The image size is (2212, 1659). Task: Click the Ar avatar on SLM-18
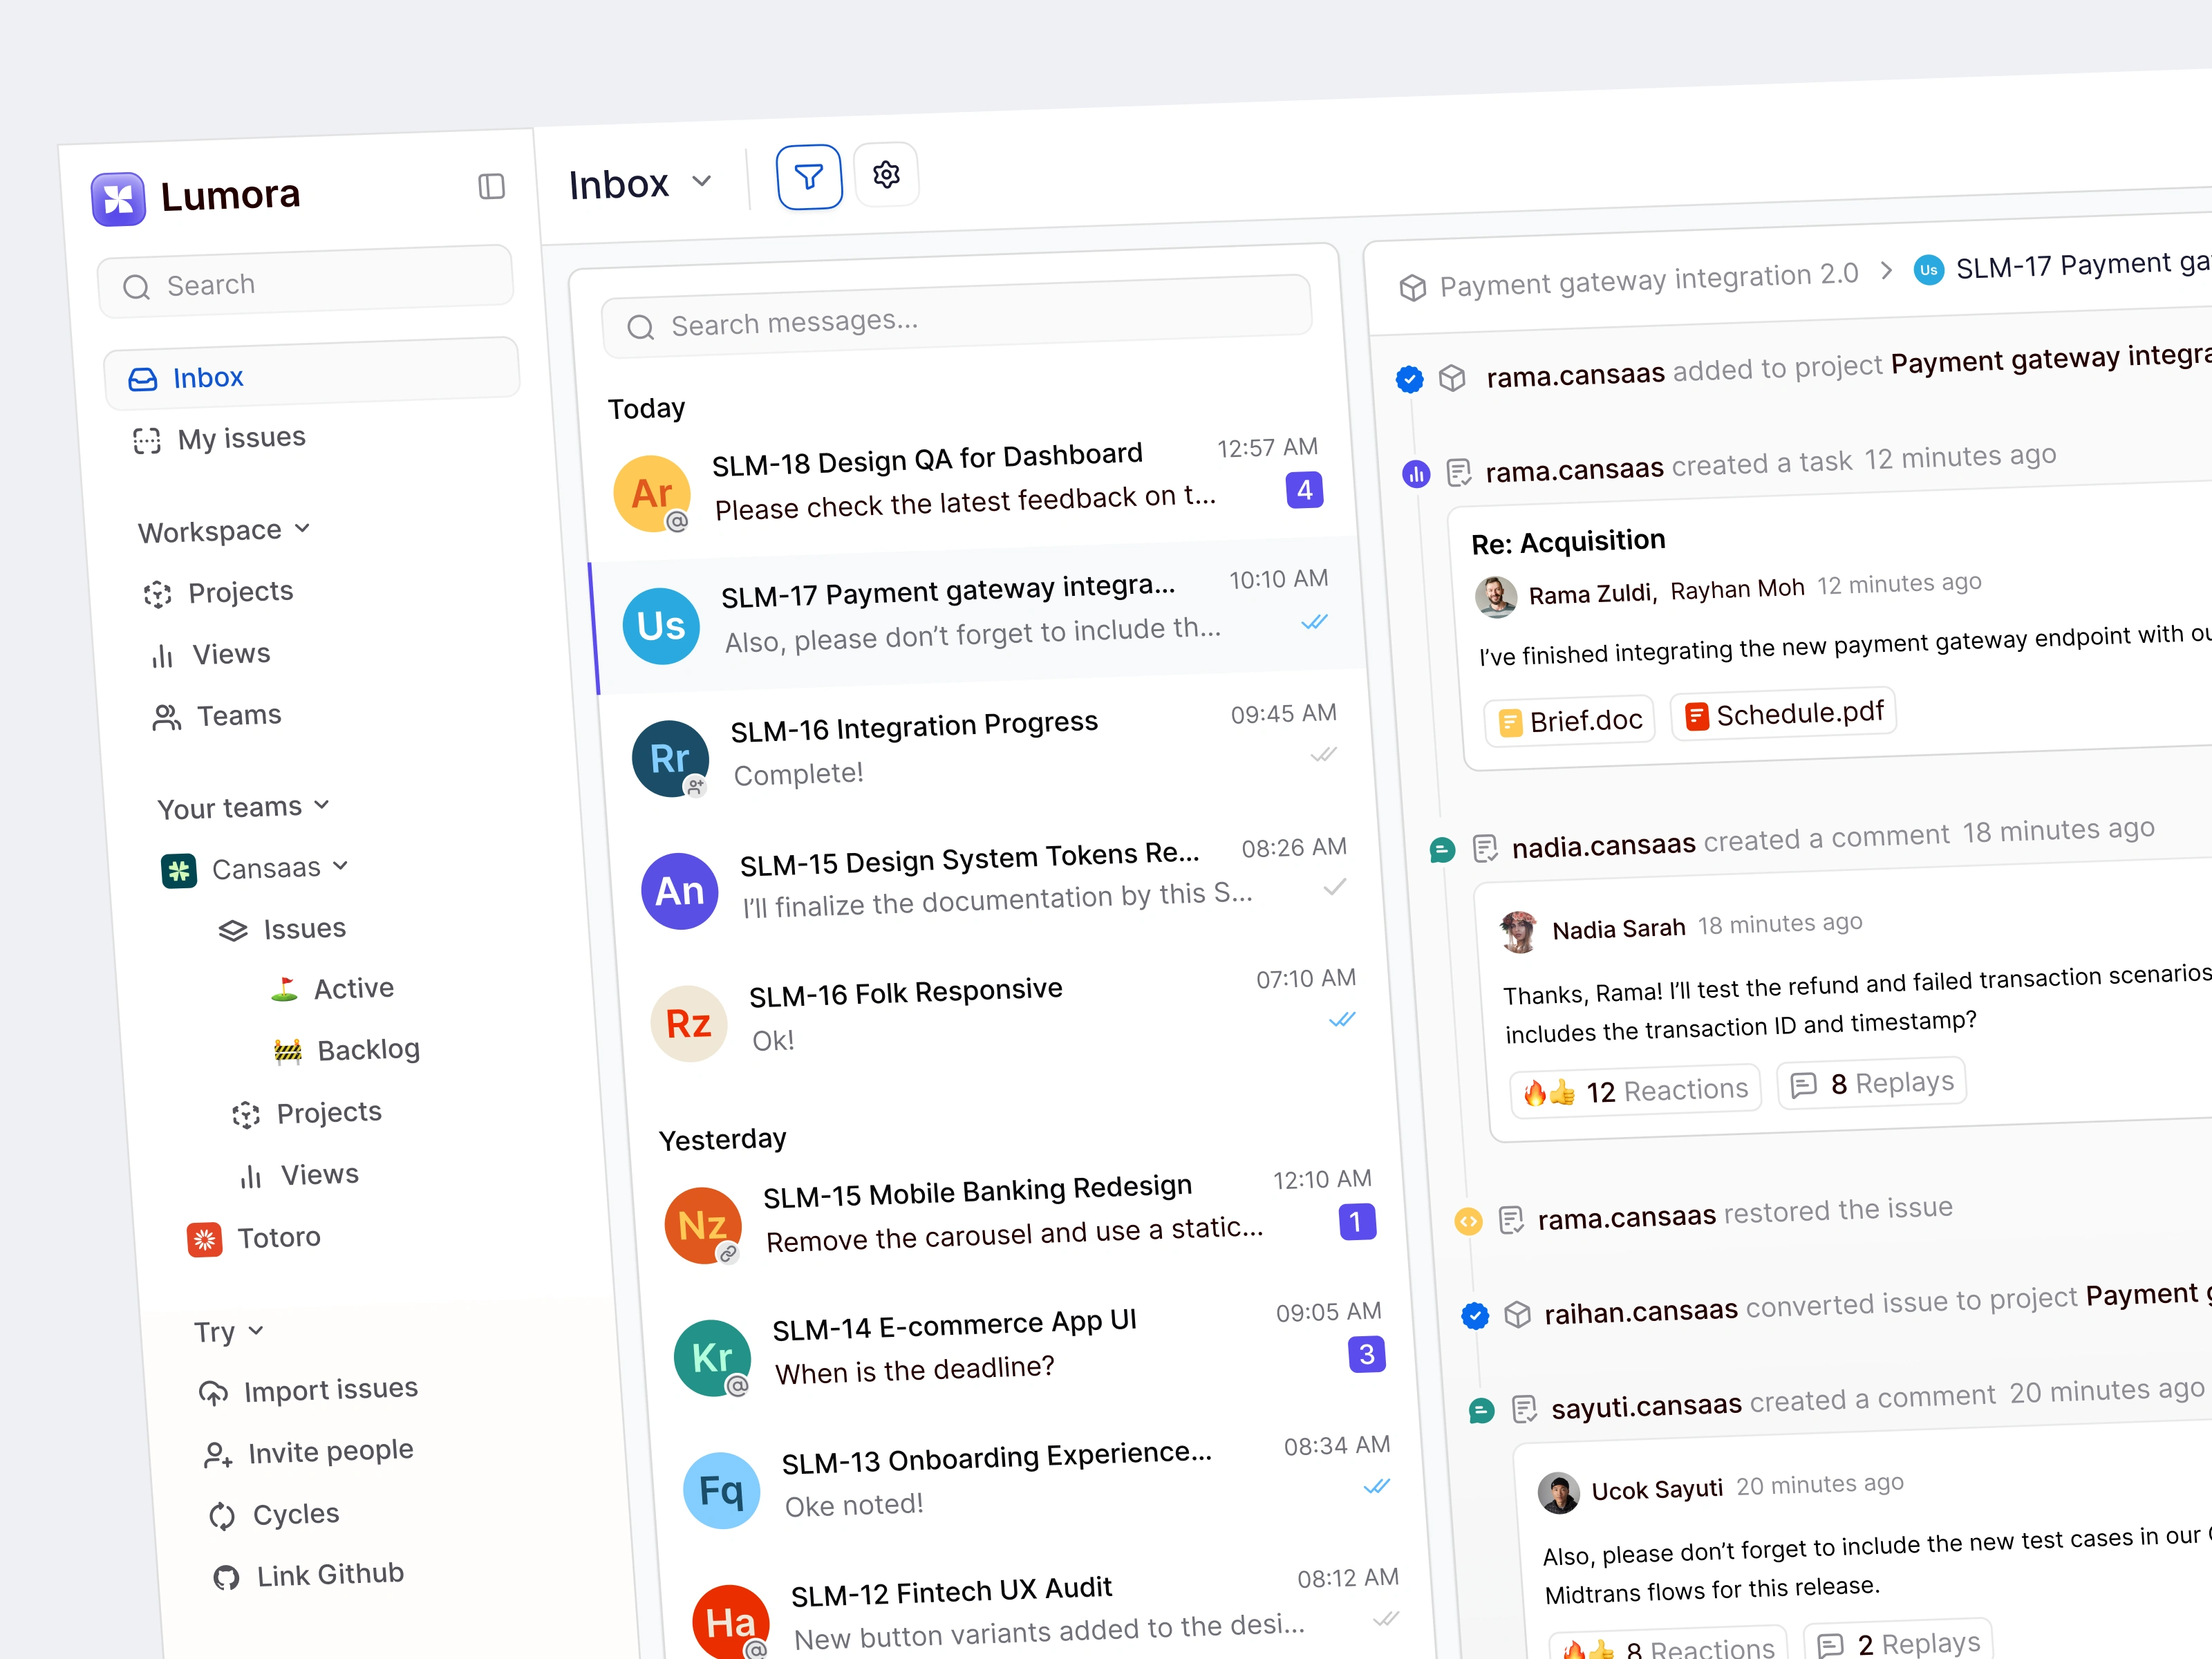pyautogui.click(x=652, y=494)
